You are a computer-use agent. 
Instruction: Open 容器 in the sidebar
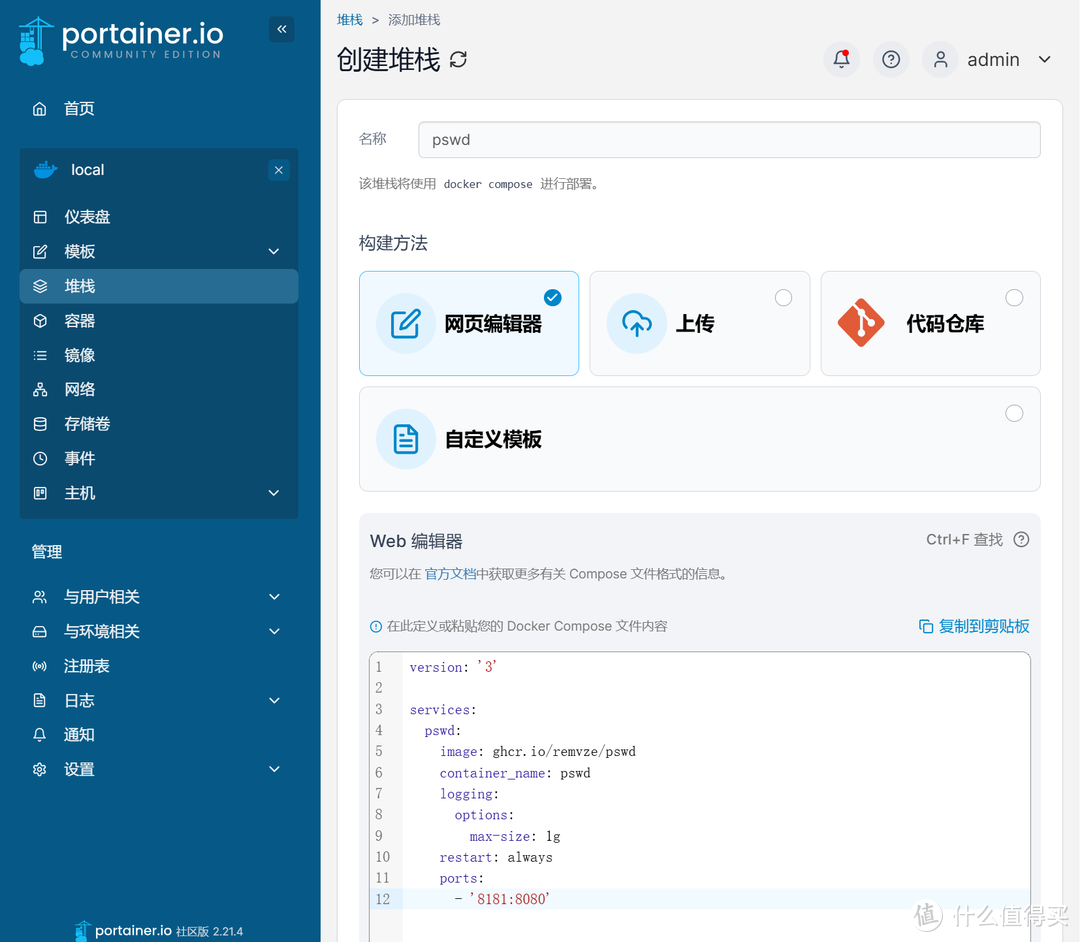[x=80, y=321]
